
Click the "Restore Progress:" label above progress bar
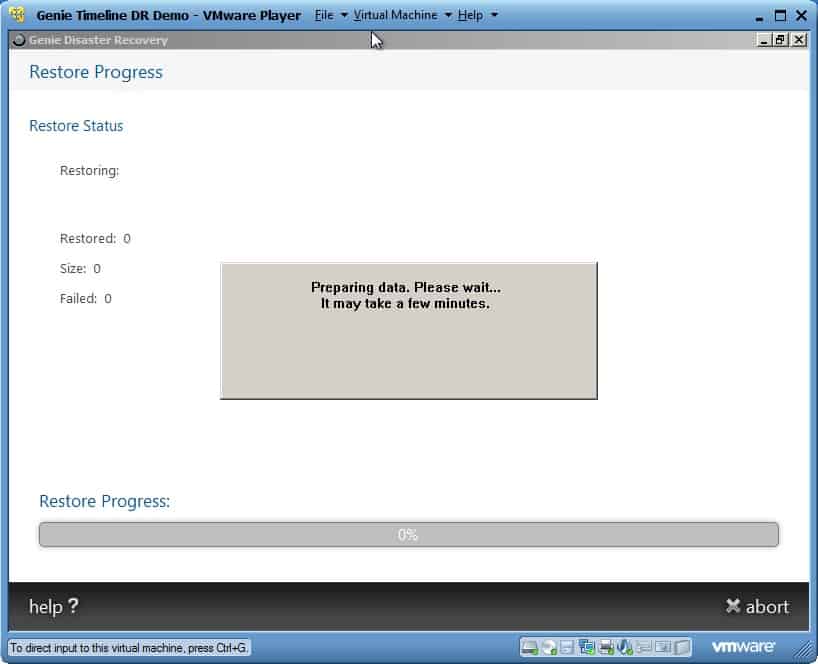tap(105, 501)
